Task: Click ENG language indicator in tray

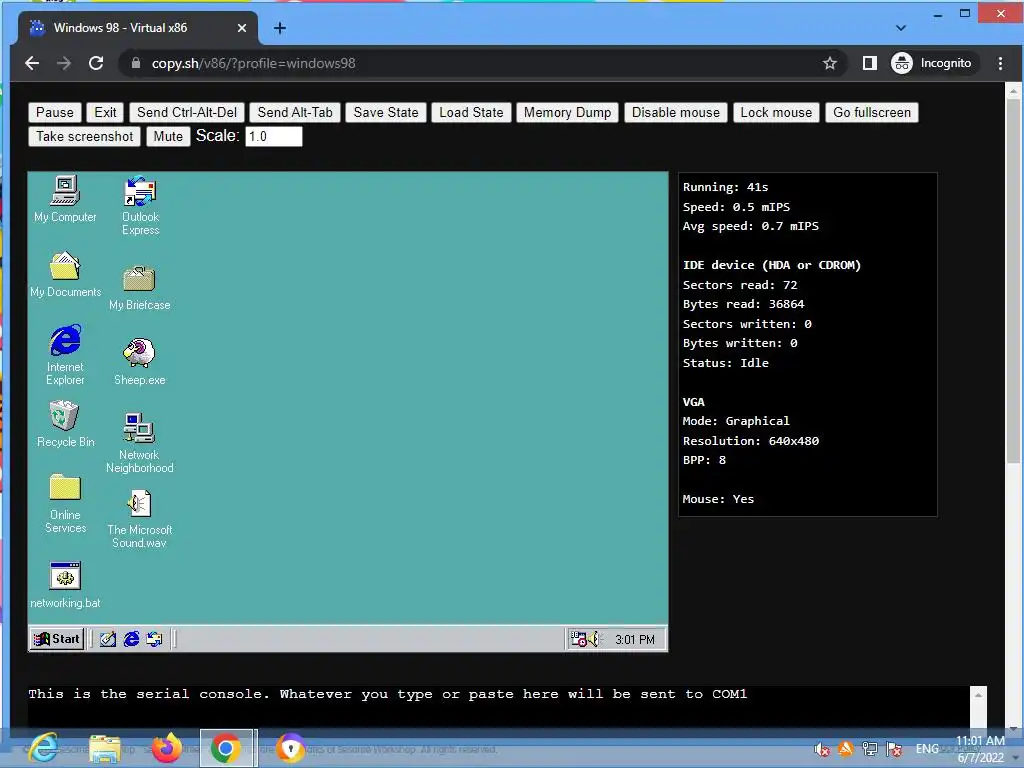Action: [927, 748]
